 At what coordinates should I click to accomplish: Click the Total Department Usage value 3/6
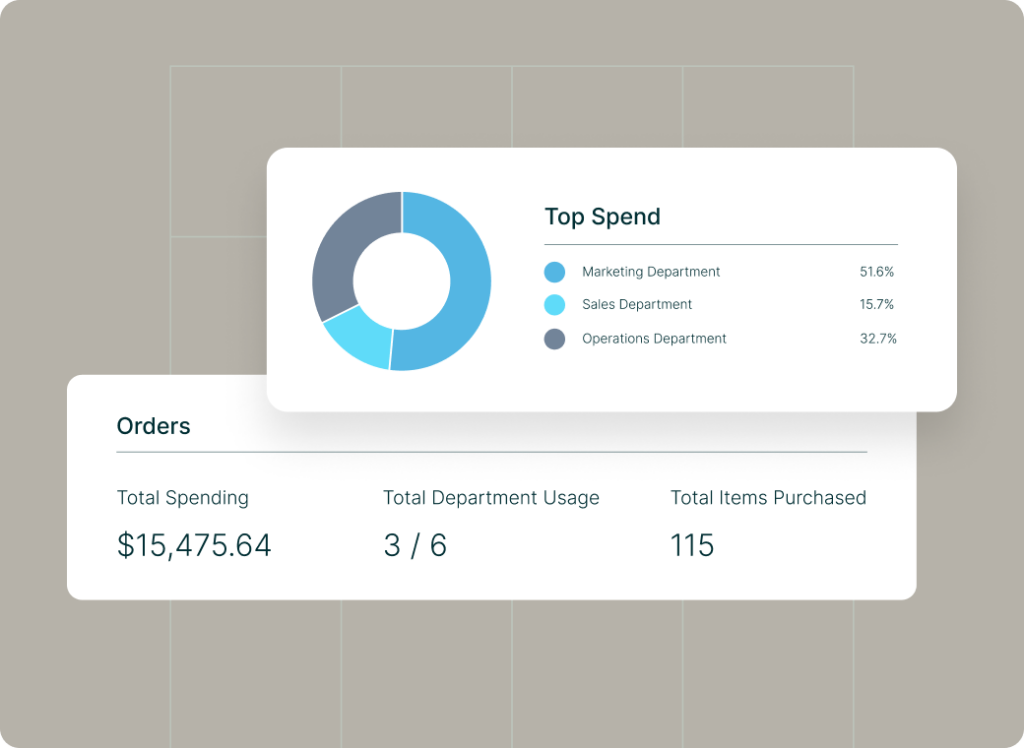pyautogui.click(x=415, y=545)
